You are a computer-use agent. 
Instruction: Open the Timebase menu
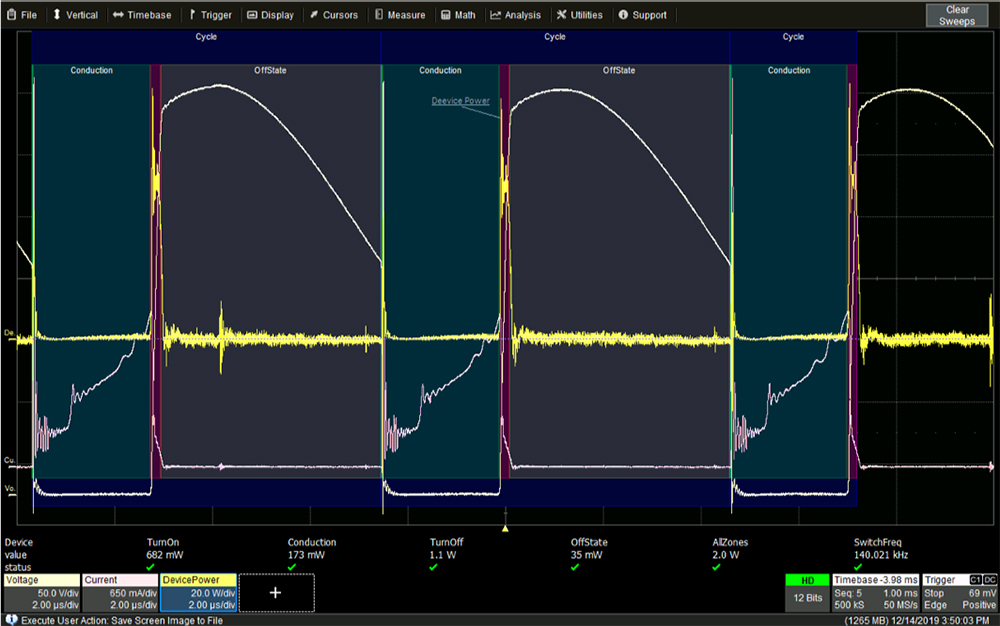tap(142, 15)
